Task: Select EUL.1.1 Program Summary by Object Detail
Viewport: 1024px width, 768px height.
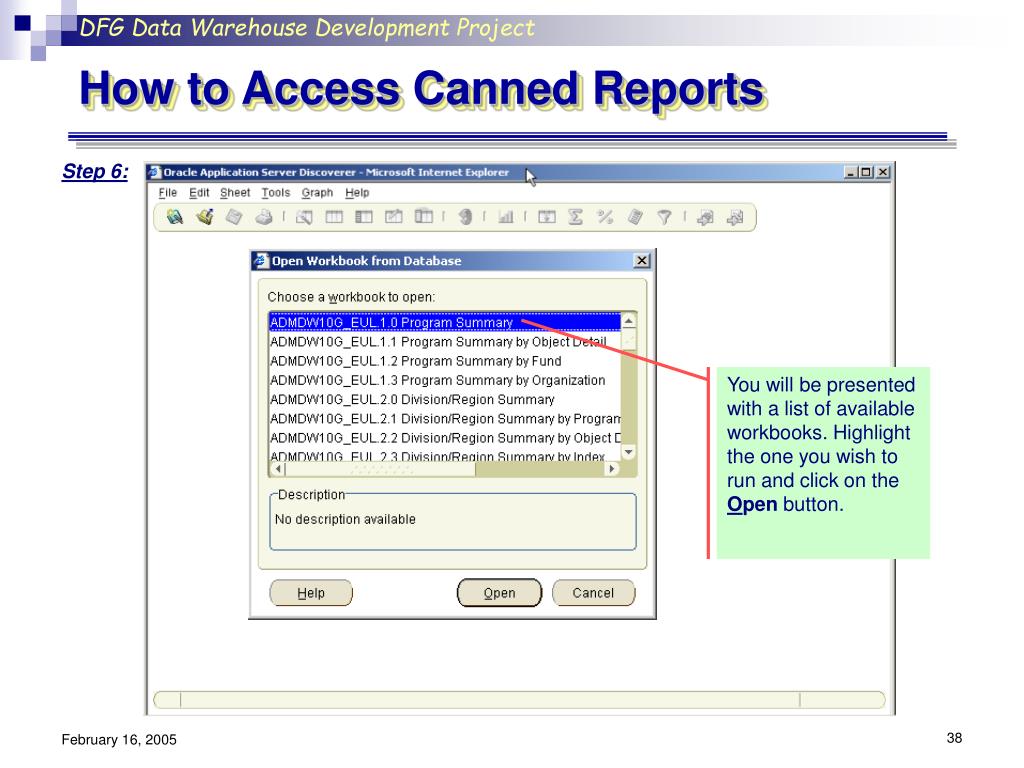Action: click(x=445, y=342)
